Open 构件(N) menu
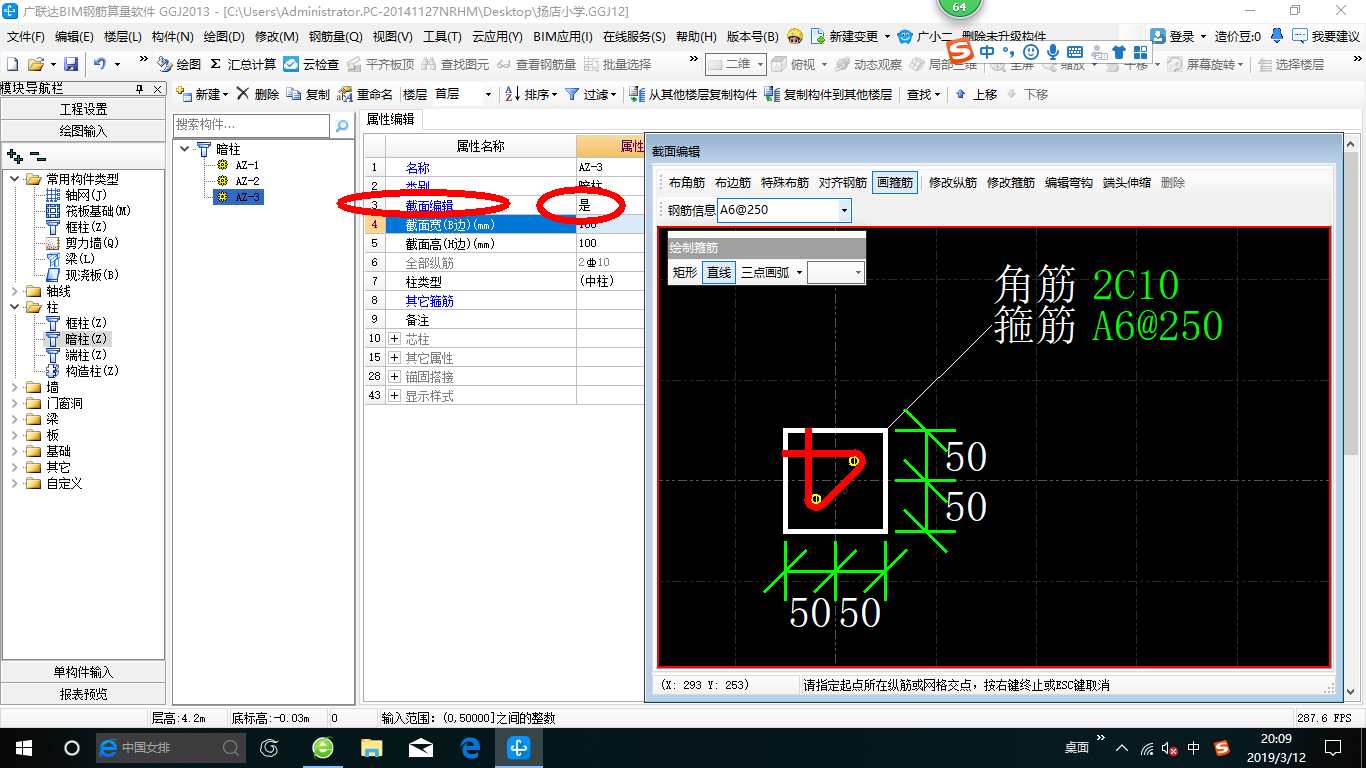The width and height of the screenshot is (1366, 768). click(172, 37)
